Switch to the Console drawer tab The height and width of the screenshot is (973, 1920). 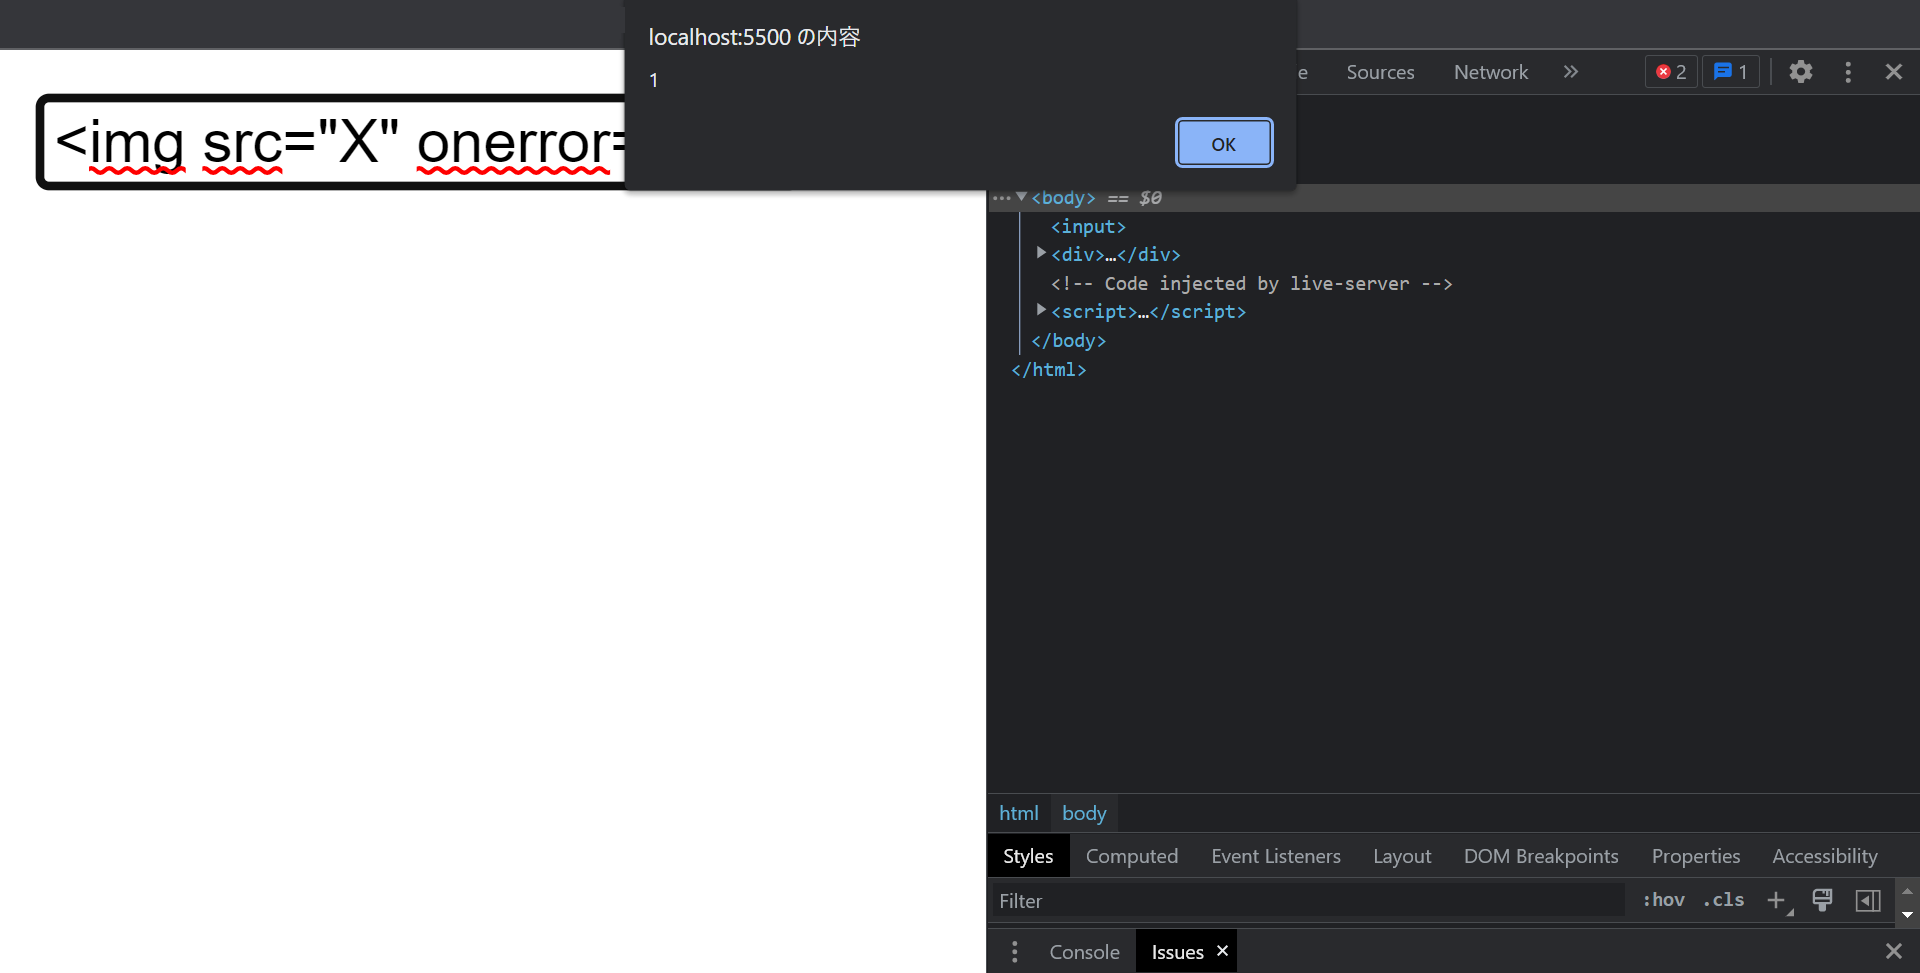coord(1084,952)
